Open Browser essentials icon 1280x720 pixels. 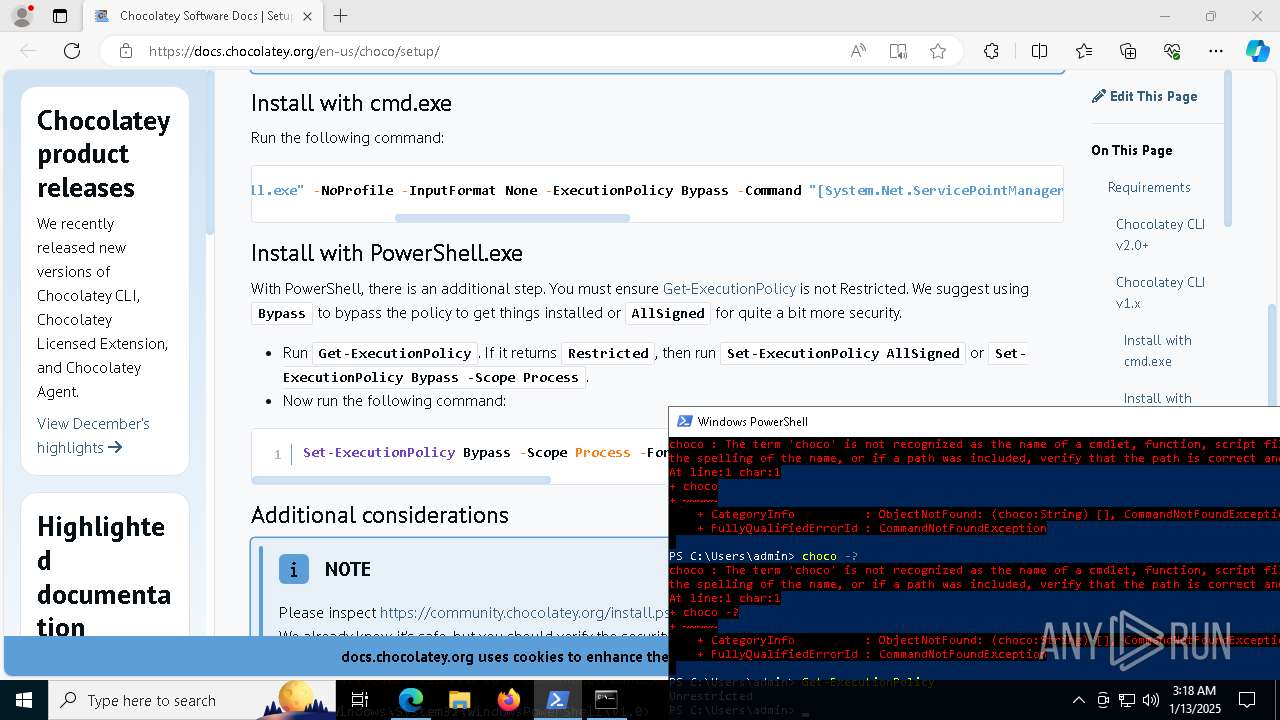coord(1172,51)
